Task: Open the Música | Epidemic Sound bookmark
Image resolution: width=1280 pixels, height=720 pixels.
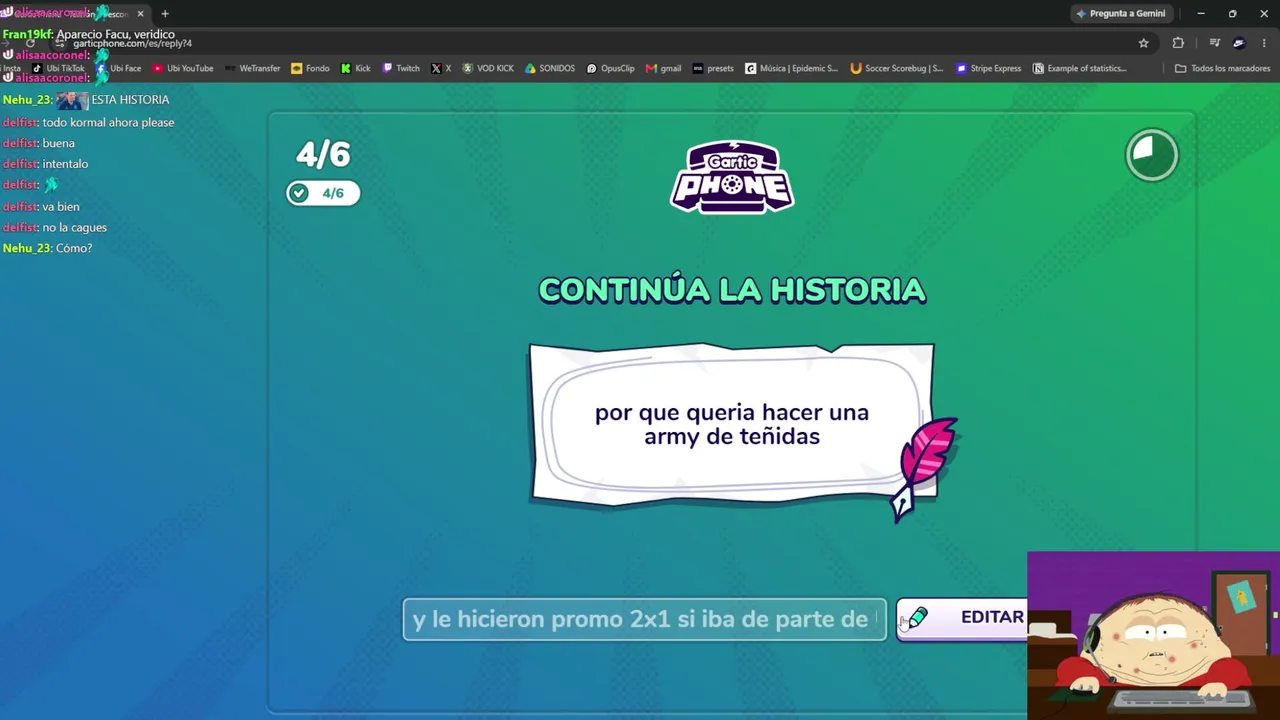Action: point(792,69)
